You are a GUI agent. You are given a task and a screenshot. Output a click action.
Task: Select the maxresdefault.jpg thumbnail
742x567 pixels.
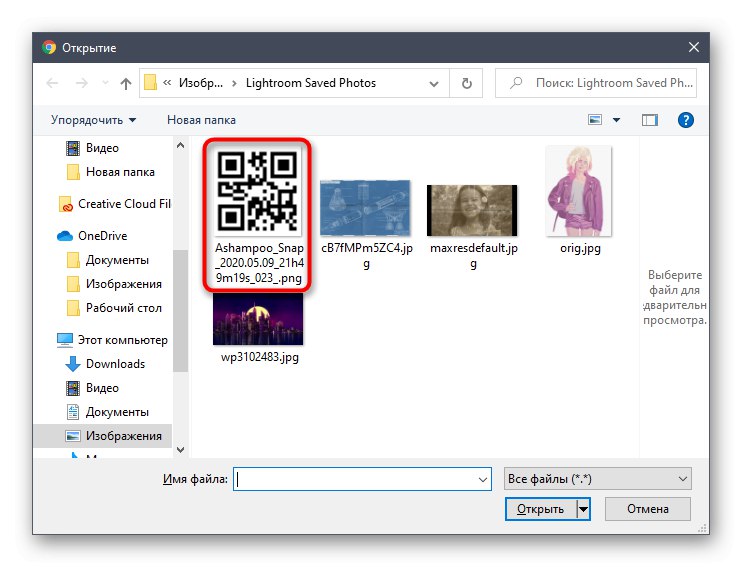click(x=473, y=211)
